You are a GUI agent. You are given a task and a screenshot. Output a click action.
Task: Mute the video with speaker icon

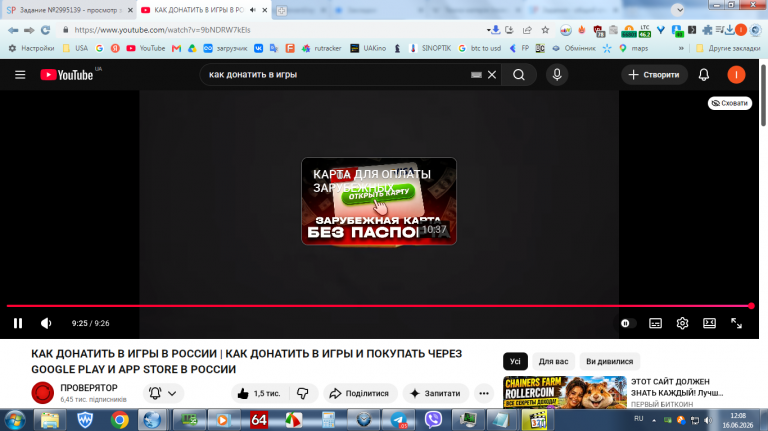coord(46,323)
